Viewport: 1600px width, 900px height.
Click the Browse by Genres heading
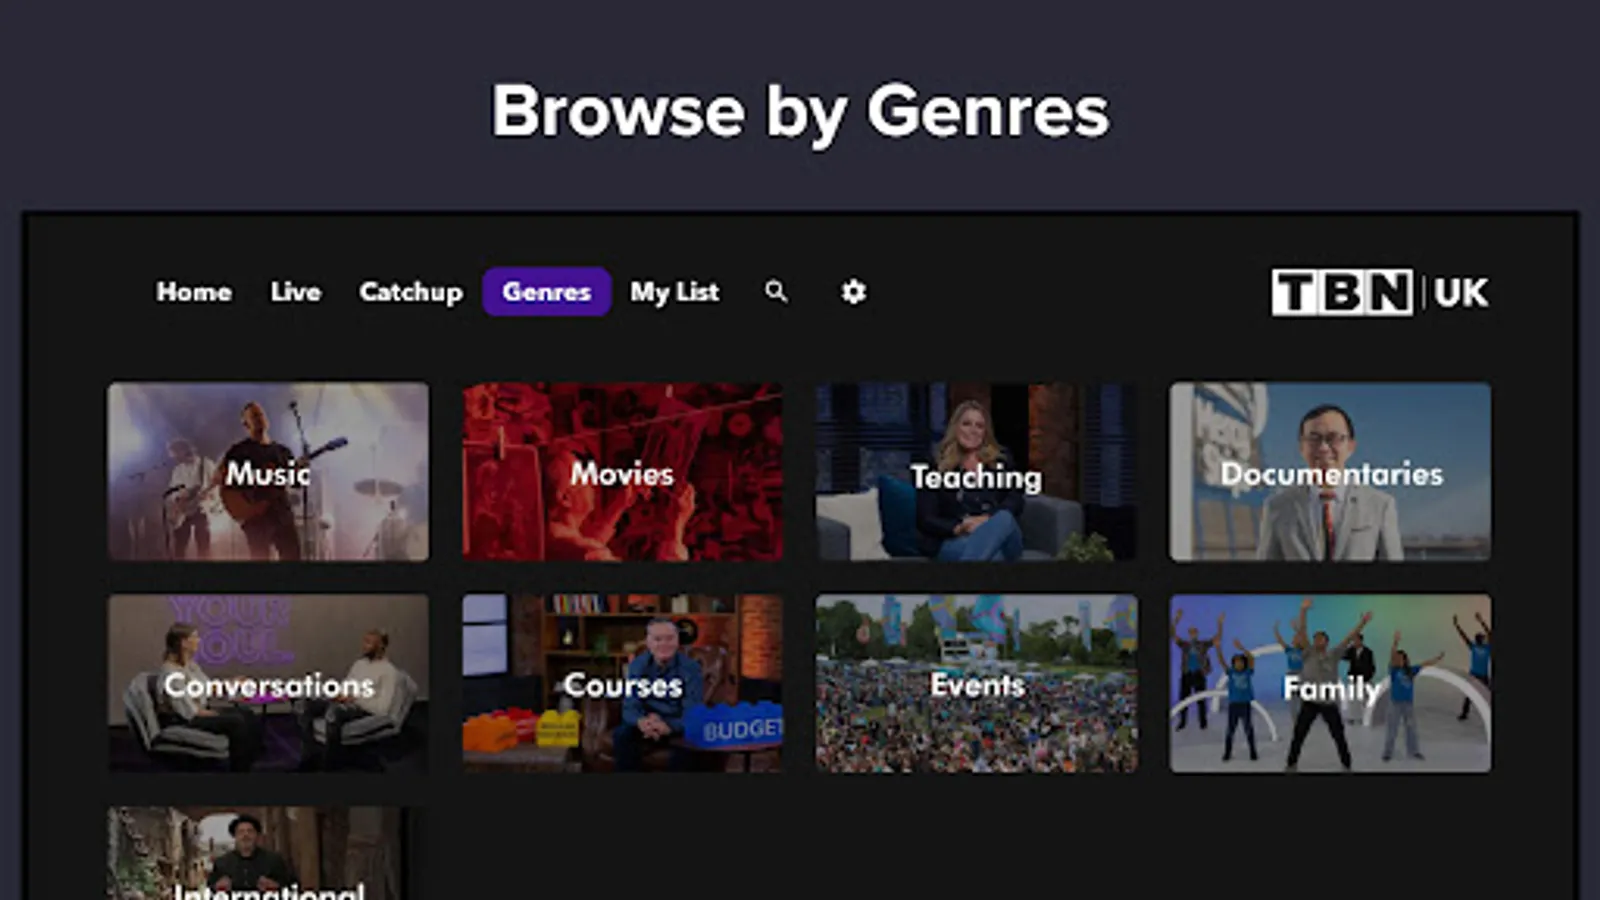tap(799, 112)
